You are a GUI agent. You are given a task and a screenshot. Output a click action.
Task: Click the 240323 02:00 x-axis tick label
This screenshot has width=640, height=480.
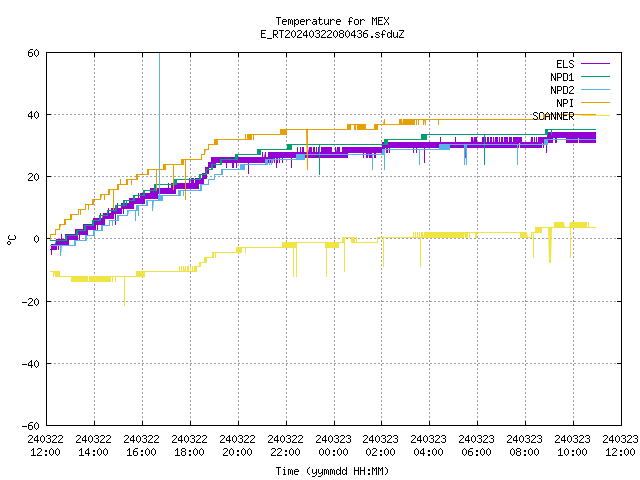point(380,446)
